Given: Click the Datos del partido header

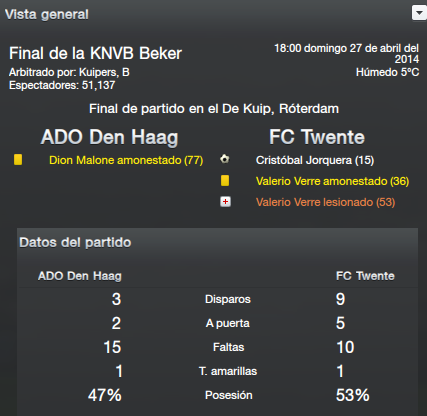Looking at the screenshot, I should [x=75, y=242].
